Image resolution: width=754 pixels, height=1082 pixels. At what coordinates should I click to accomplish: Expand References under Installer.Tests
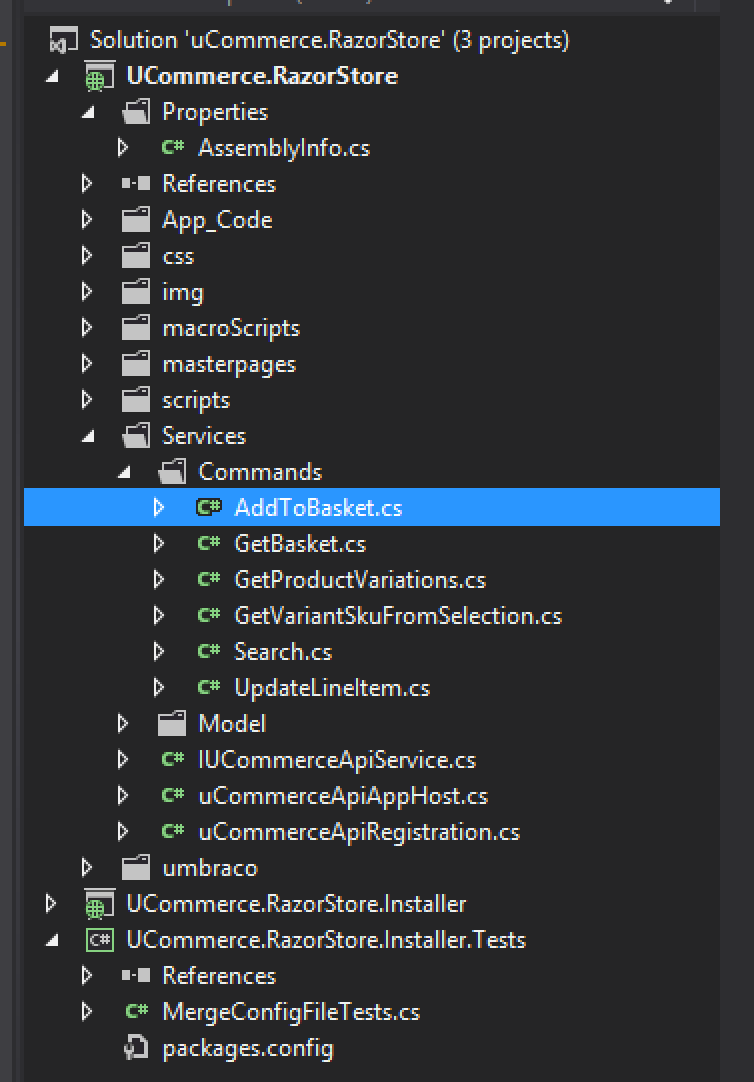[87, 975]
